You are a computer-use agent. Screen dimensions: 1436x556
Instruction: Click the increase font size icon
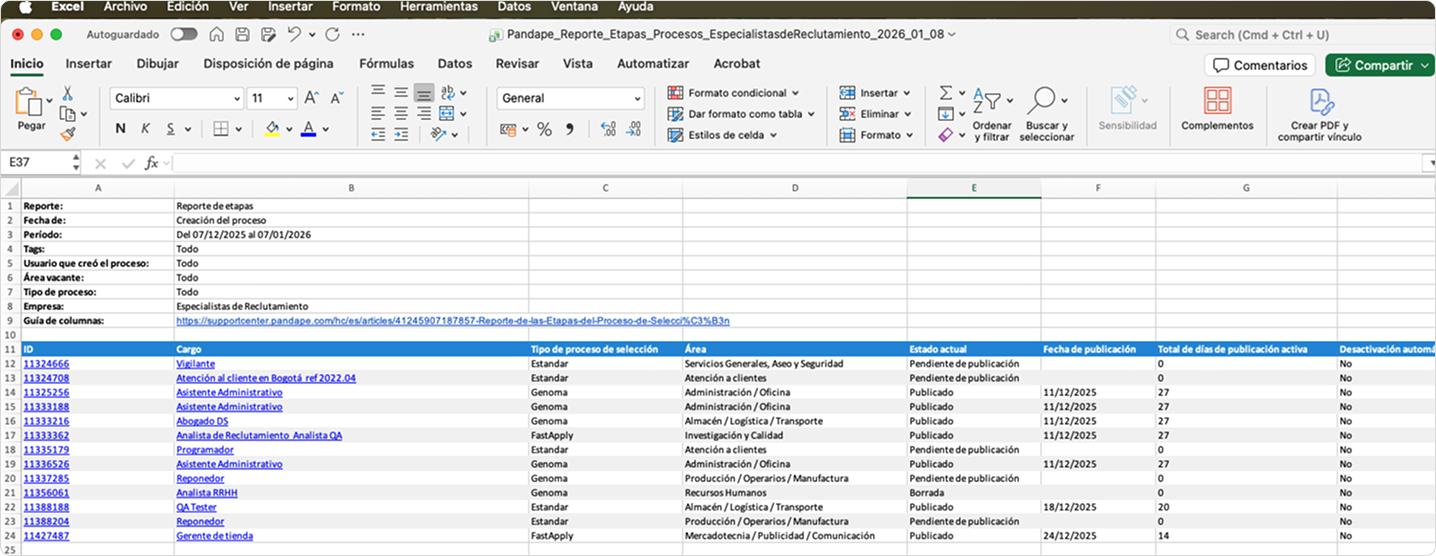coord(311,98)
